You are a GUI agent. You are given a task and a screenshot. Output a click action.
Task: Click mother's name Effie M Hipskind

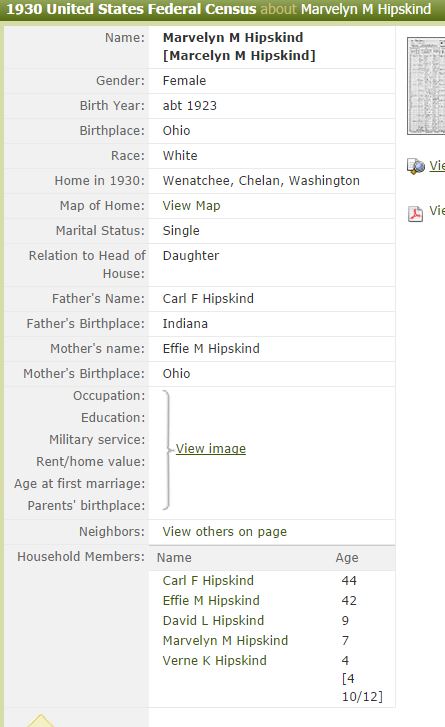[211, 349]
